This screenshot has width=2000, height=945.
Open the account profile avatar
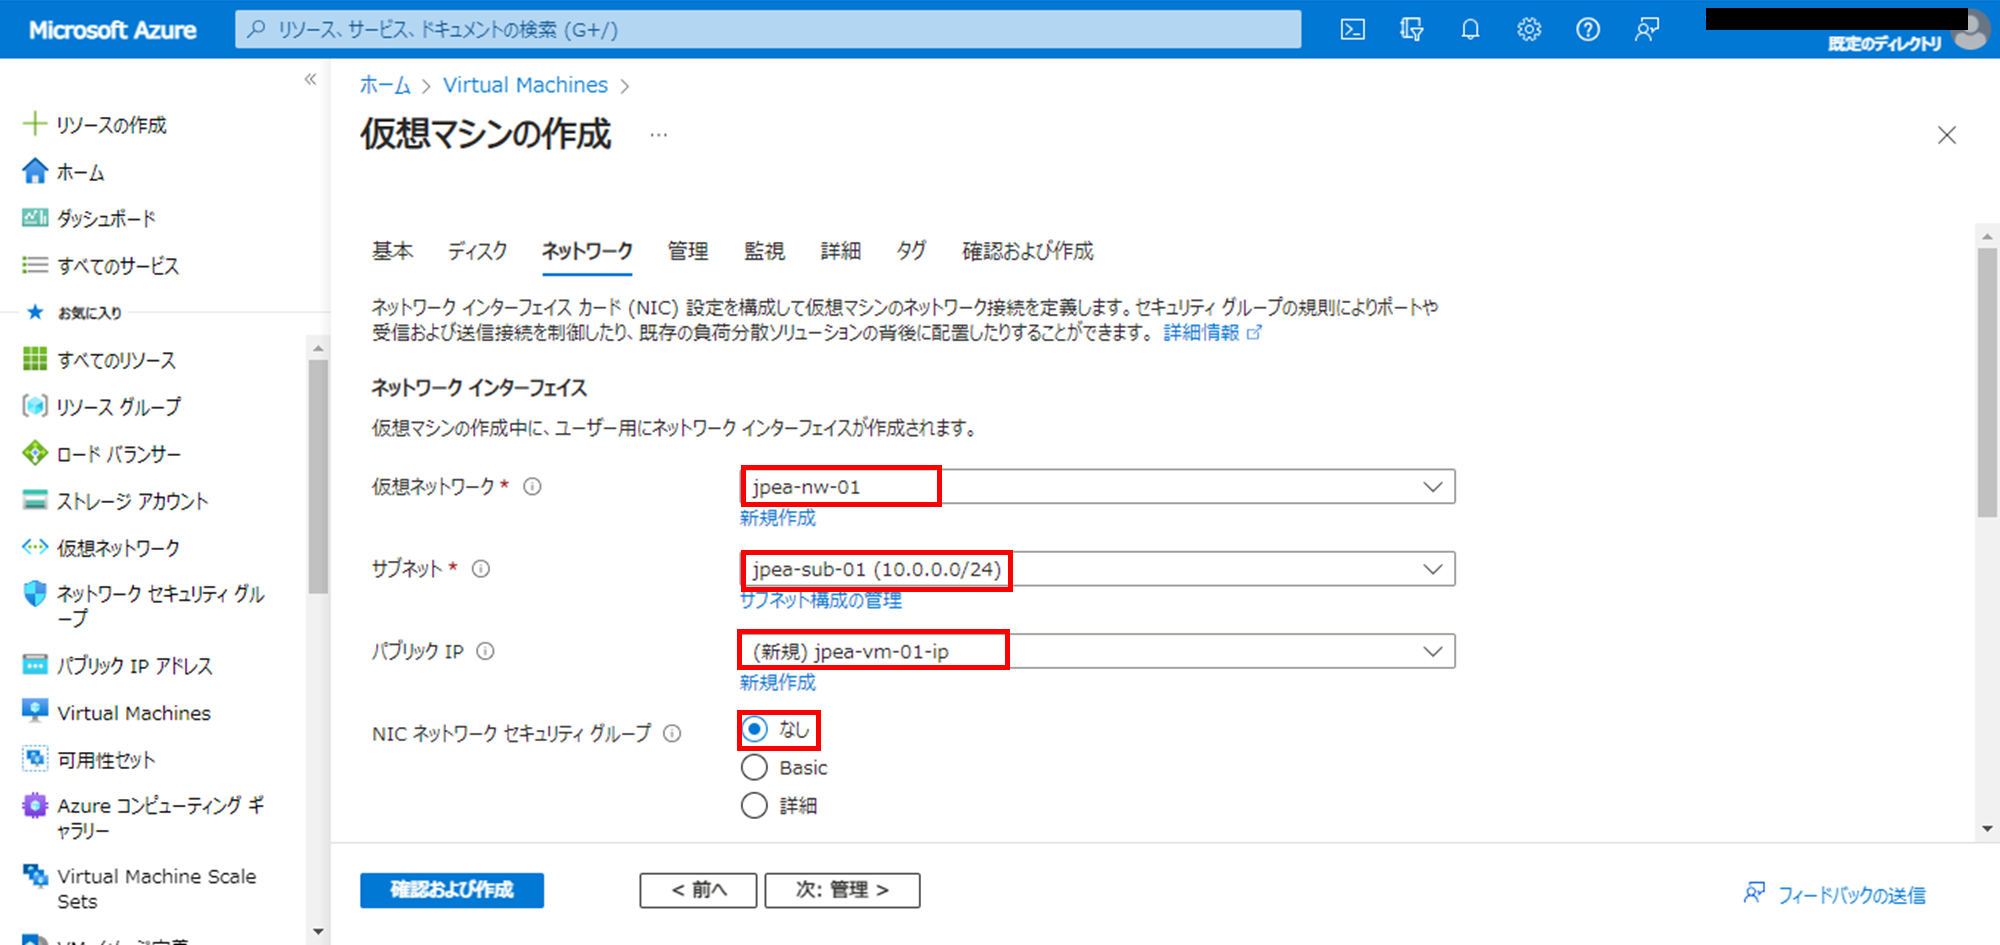[x=1971, y=30]
